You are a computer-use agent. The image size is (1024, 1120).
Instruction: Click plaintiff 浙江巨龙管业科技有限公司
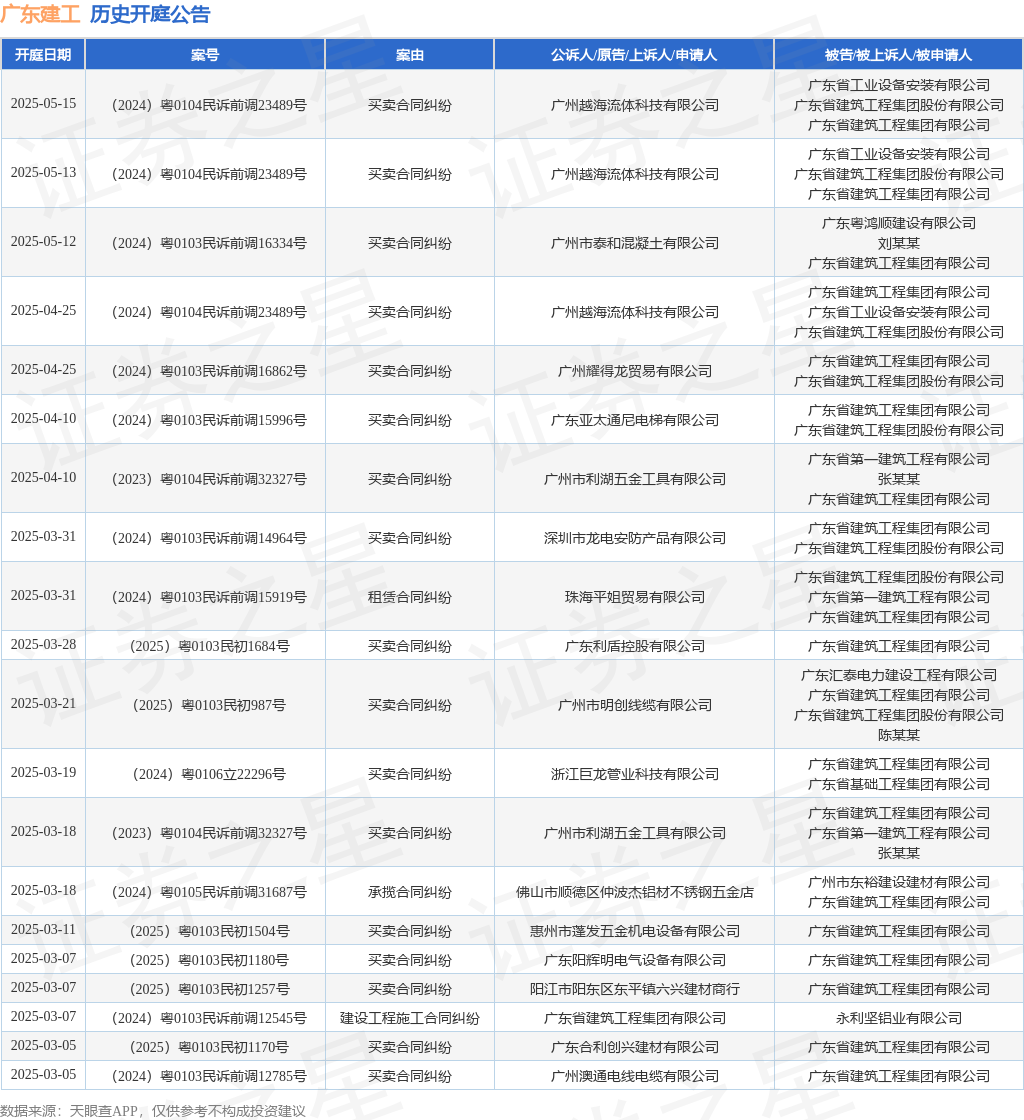[x=635, y=774]
